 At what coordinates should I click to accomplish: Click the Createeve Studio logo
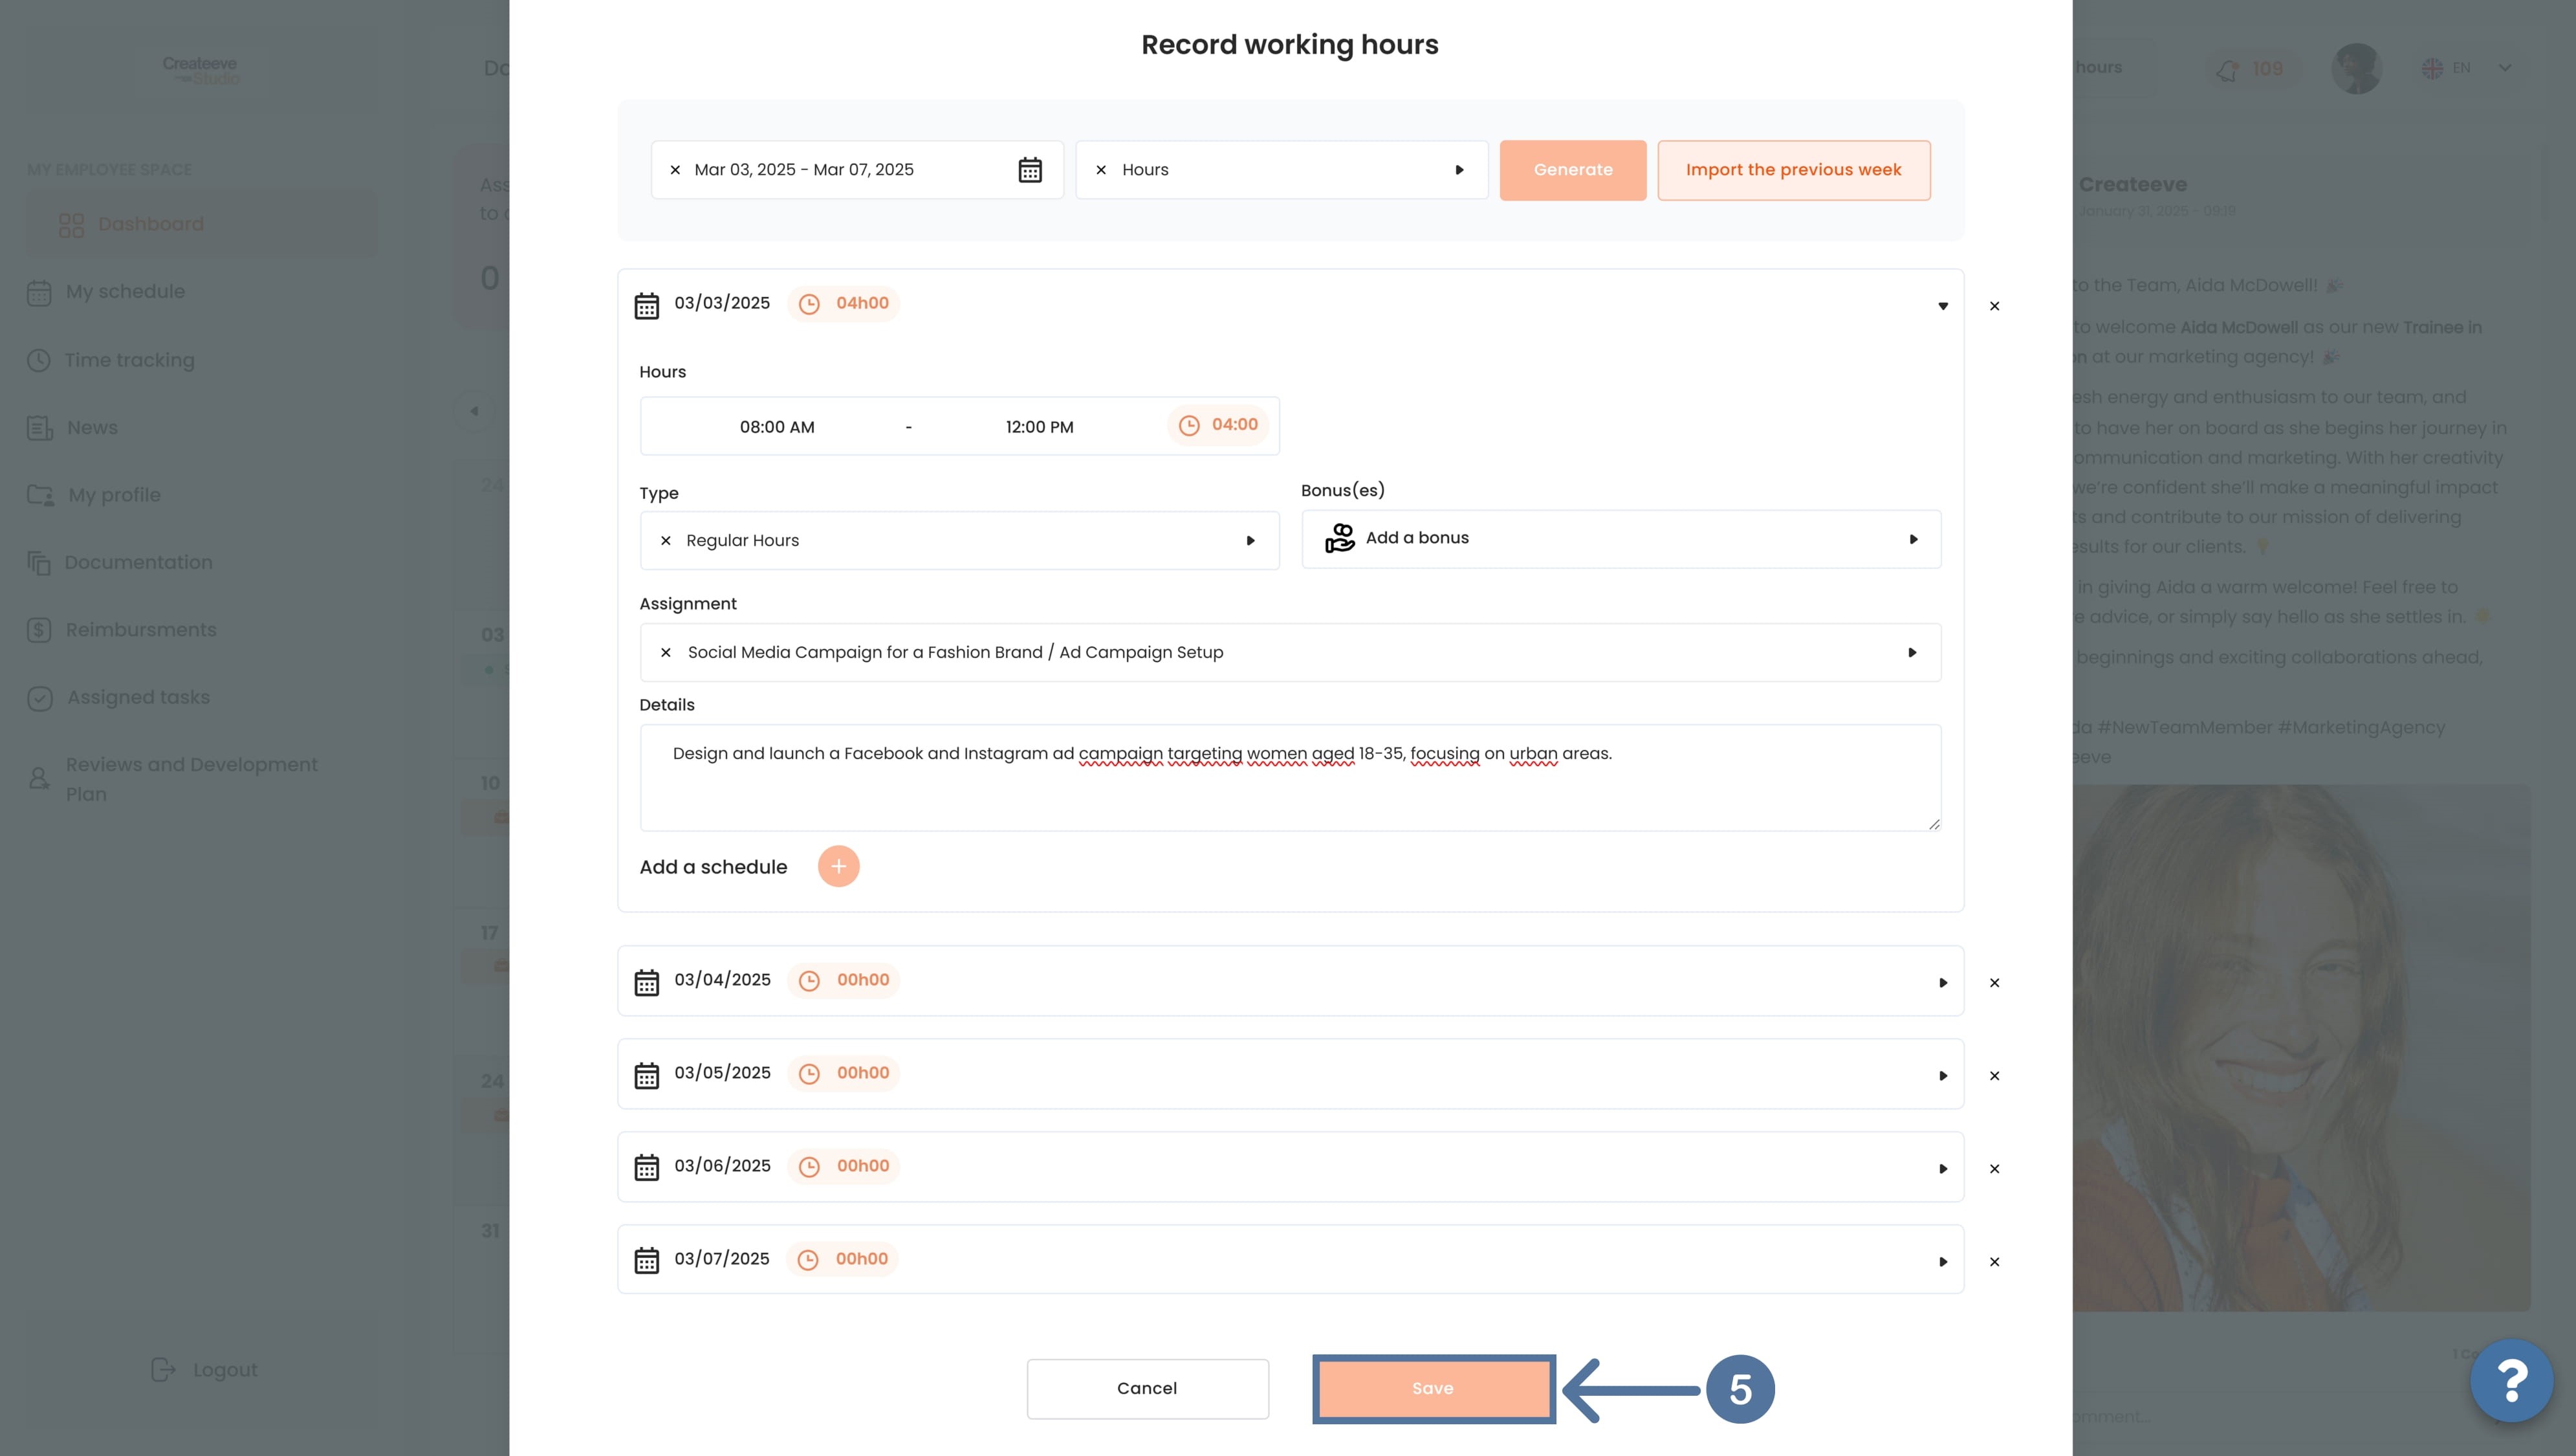click(x=201, y=70)
